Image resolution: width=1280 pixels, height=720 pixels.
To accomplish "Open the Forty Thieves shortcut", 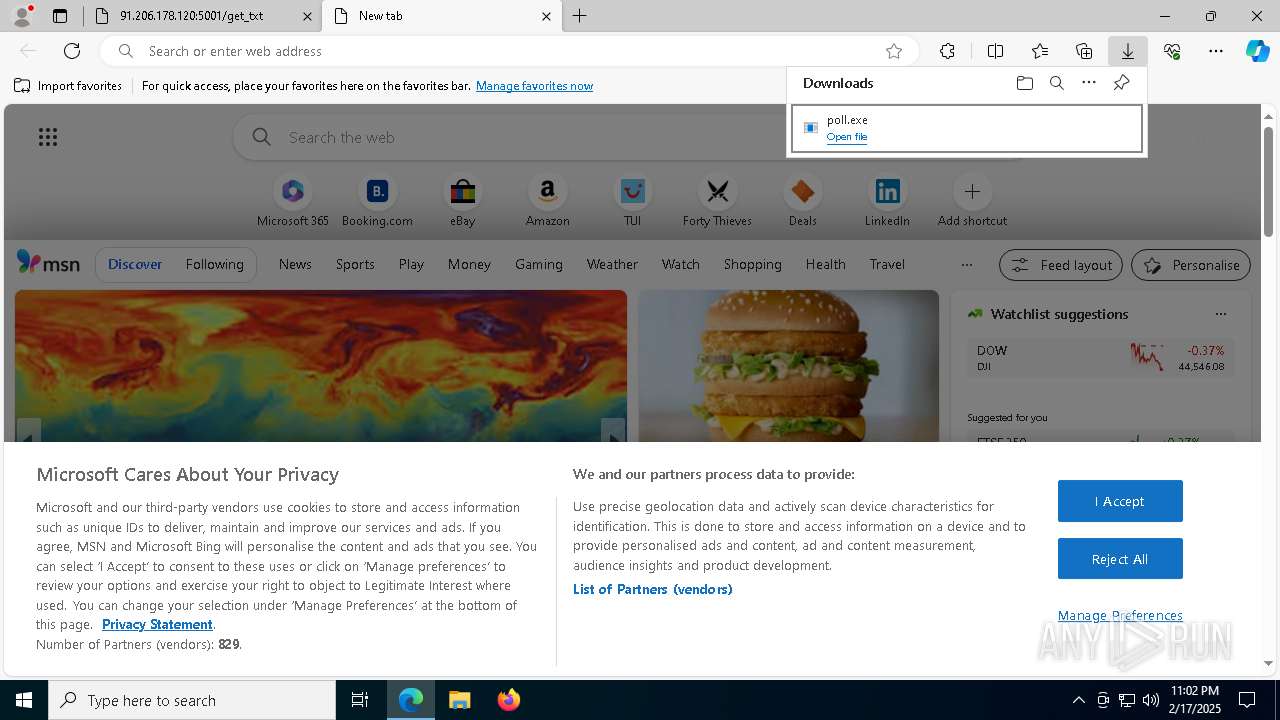I will point(717,201).
